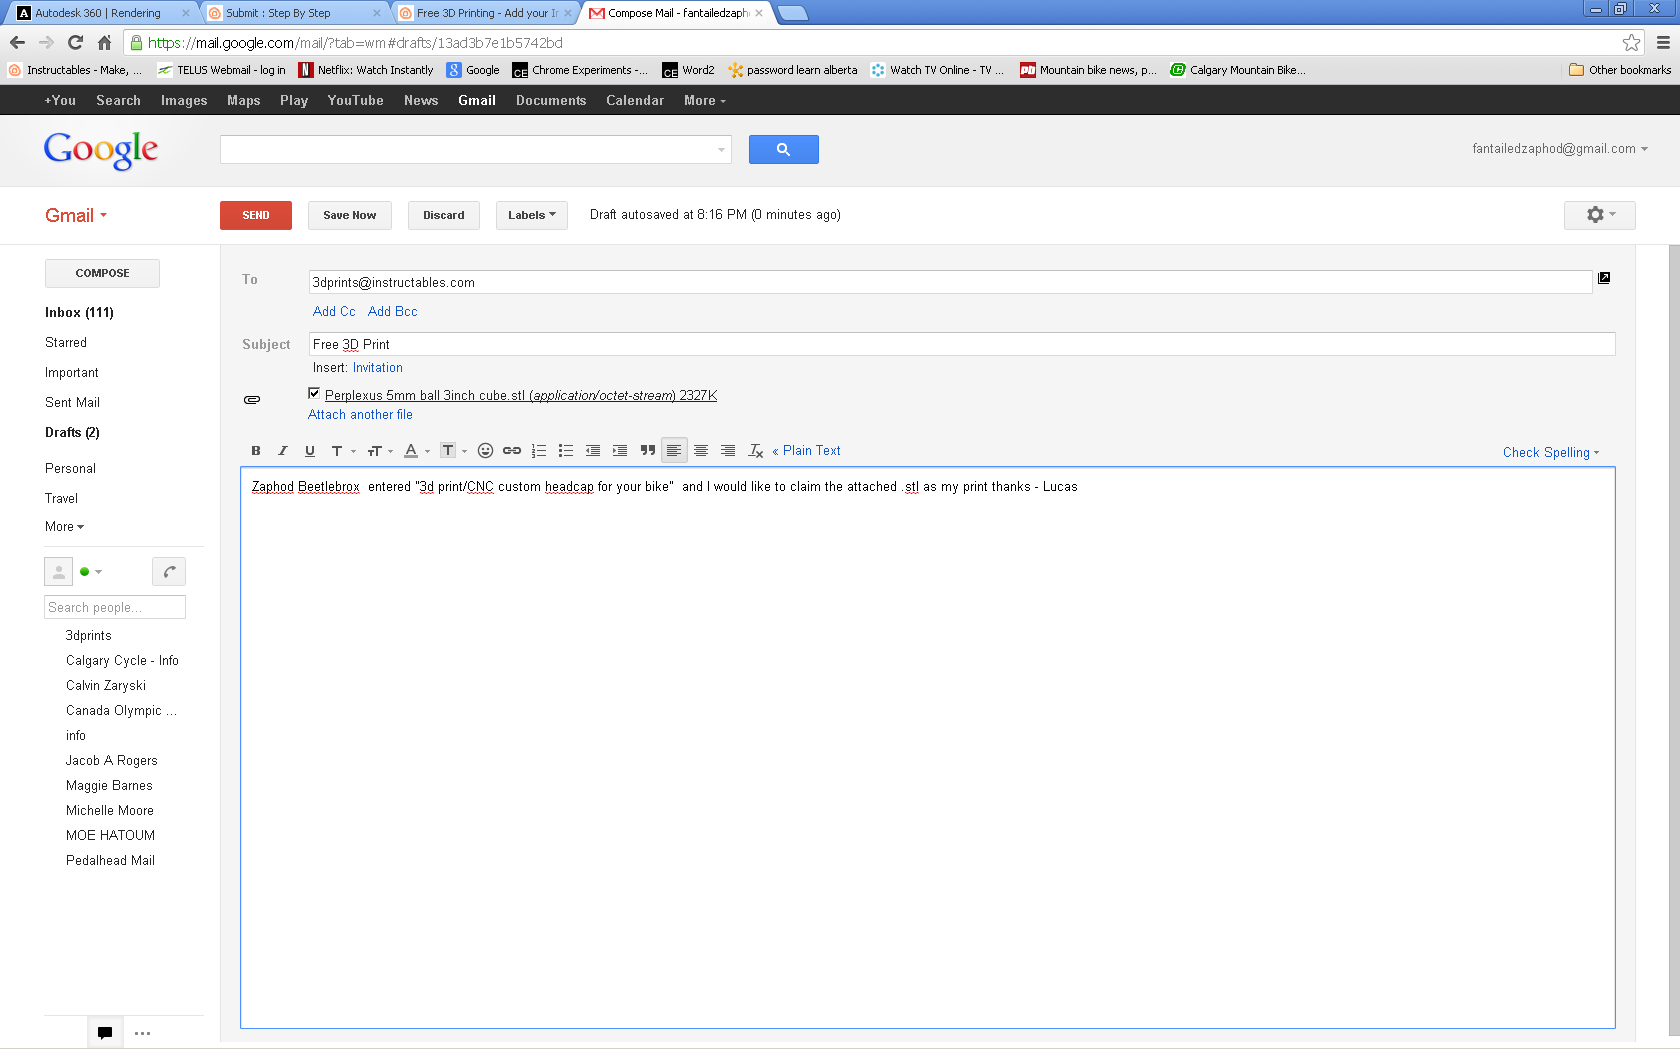1680x1050 pixels.
Task: Open the fantailedzaphod account menu
Action: (1560, 149)
